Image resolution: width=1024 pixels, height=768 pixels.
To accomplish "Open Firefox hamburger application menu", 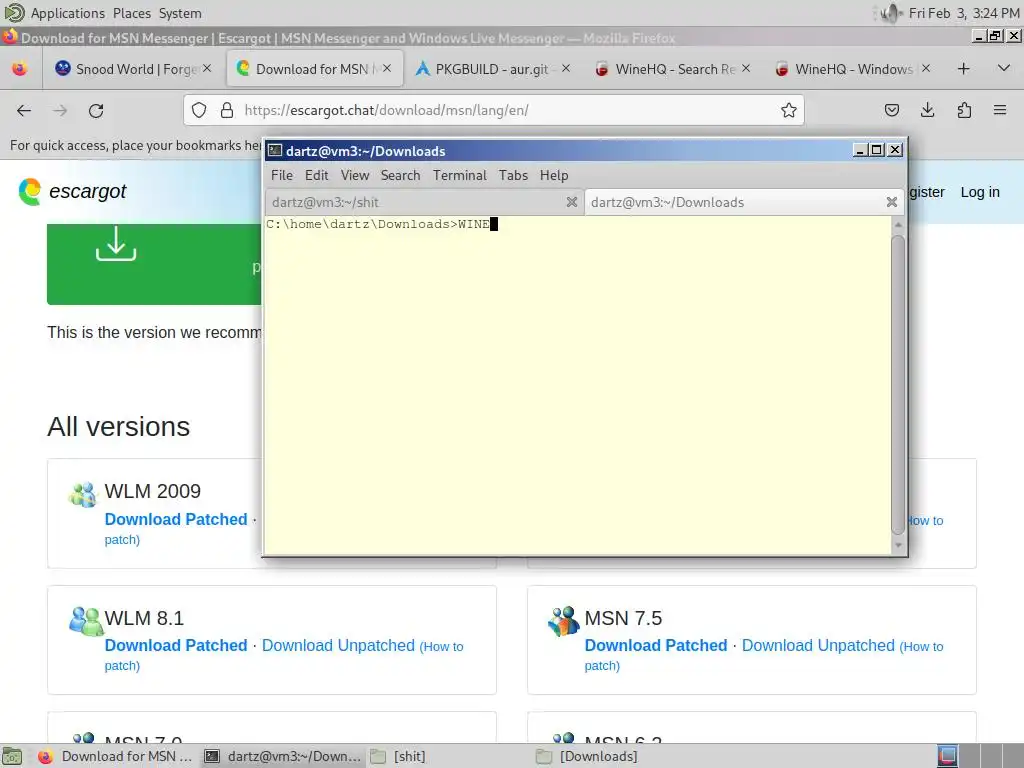I will point(1000,110).
